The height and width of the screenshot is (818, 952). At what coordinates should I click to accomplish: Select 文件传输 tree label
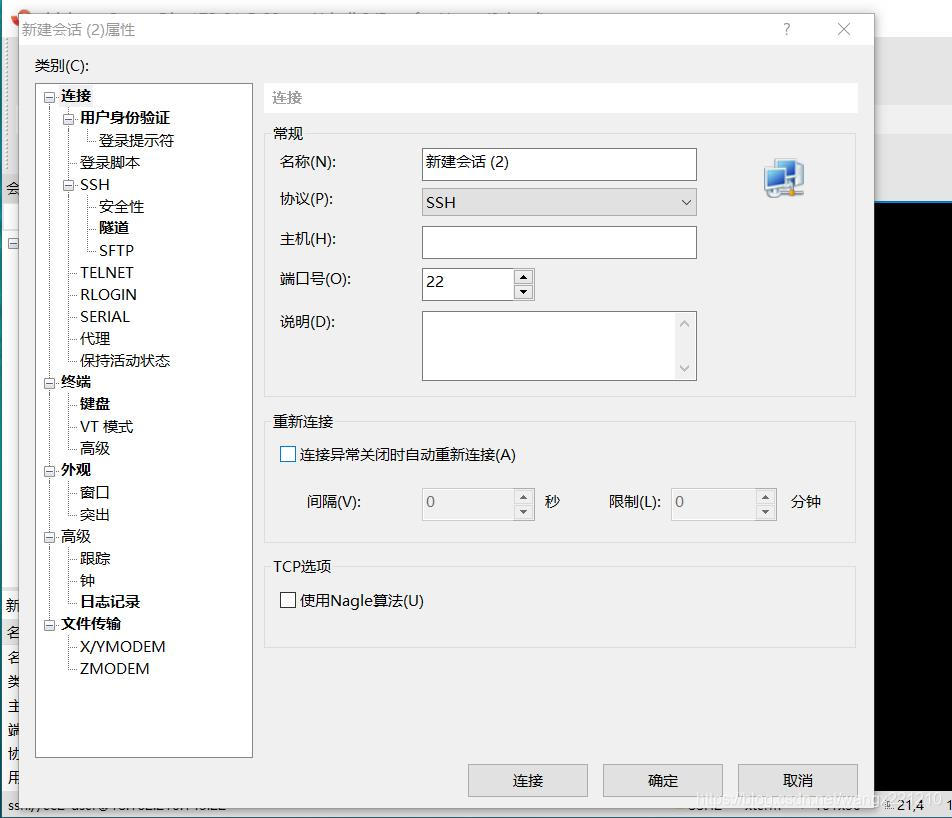pos(90,624)
